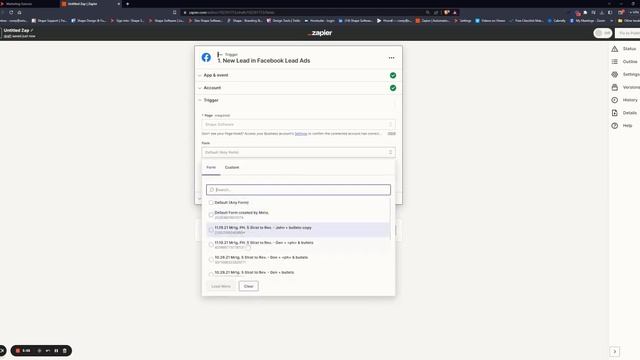Screen dimensions: 640x360
Task: Click the Facebook Lead Ads app icon
Action: tap(206, 58)
